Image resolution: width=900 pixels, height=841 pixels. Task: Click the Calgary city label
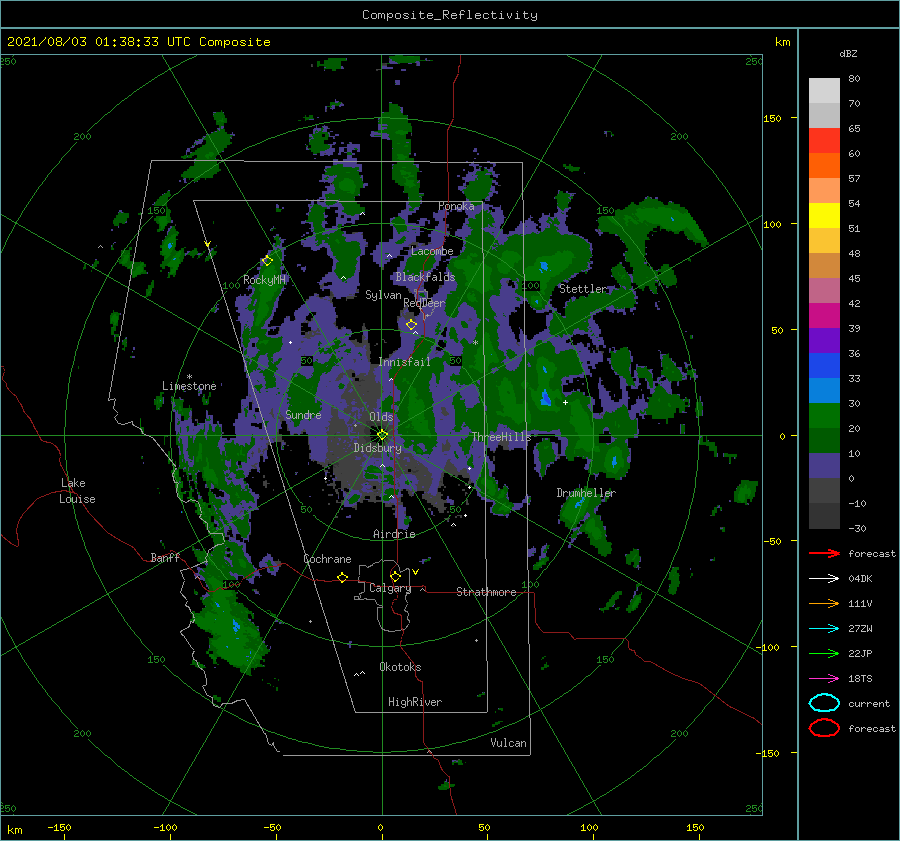point(390,588)
